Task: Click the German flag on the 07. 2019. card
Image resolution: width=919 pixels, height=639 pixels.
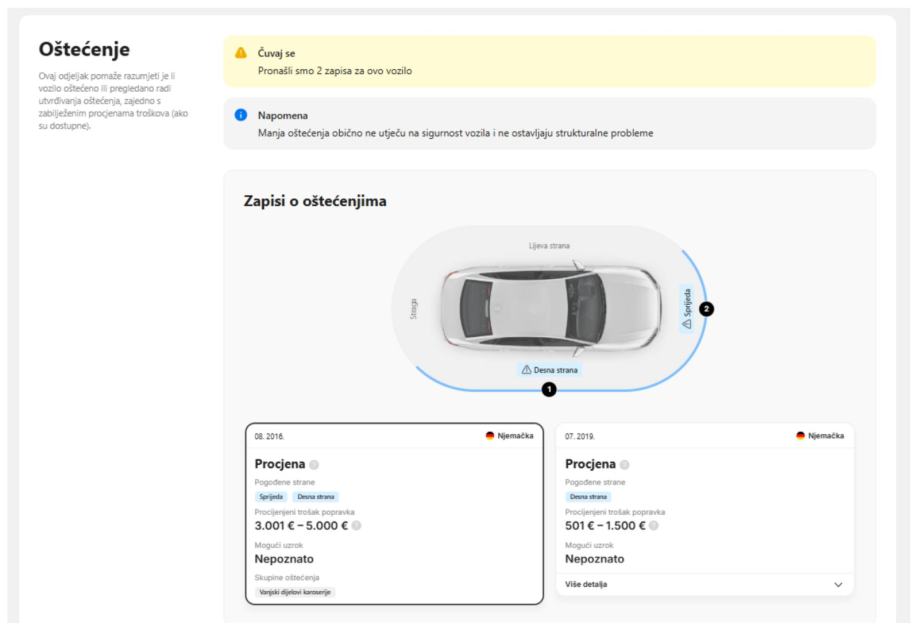Action: coord(801,436)
